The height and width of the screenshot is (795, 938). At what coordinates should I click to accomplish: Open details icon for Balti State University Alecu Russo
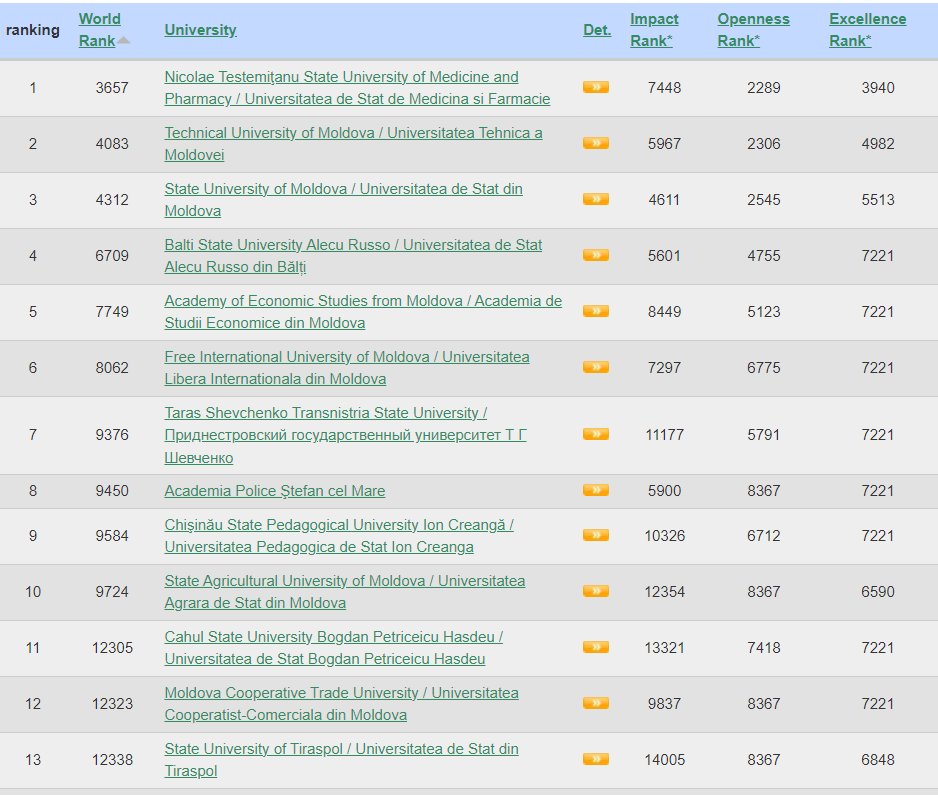click(596, 255)
